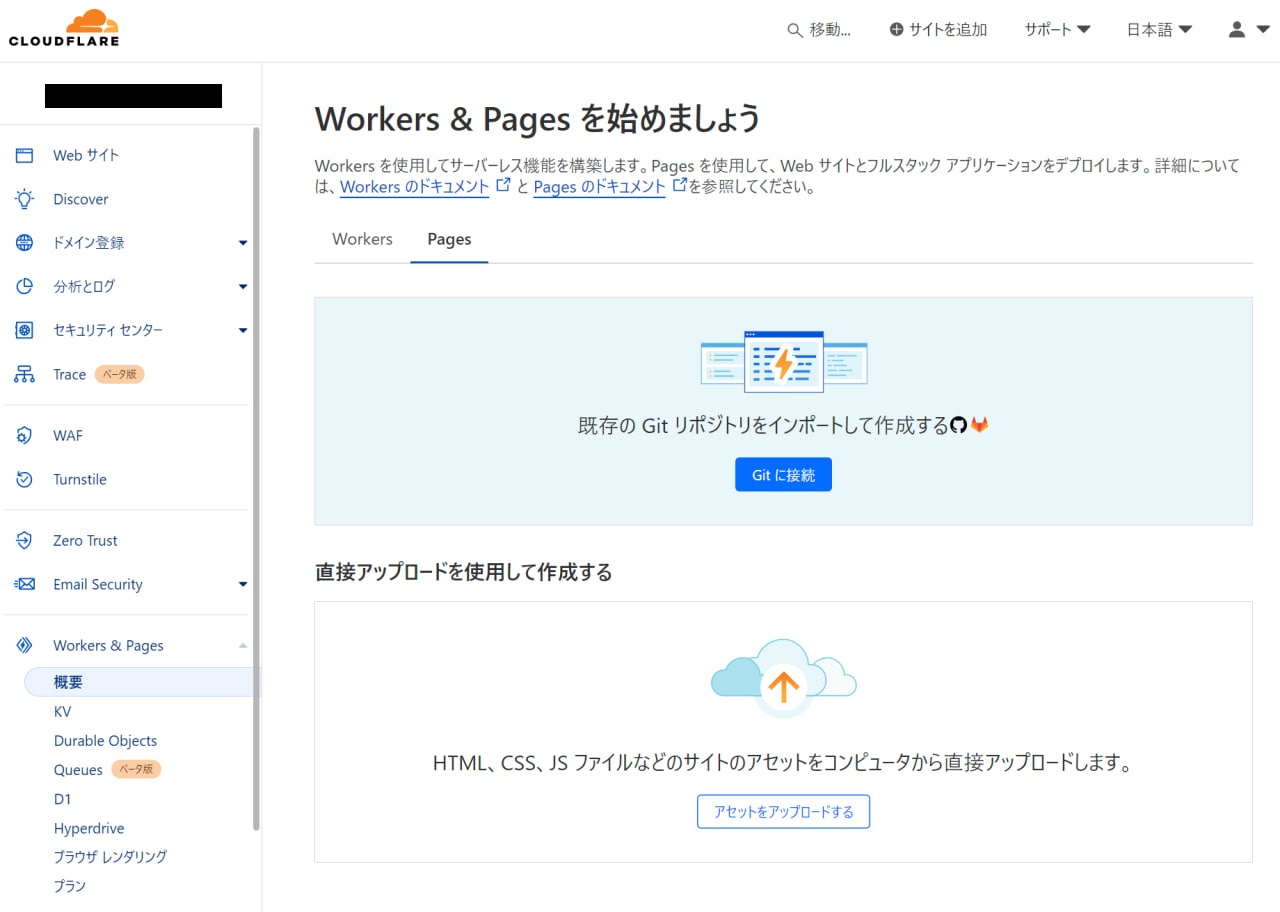Switch to the Workers tab

tap(362, 239)
